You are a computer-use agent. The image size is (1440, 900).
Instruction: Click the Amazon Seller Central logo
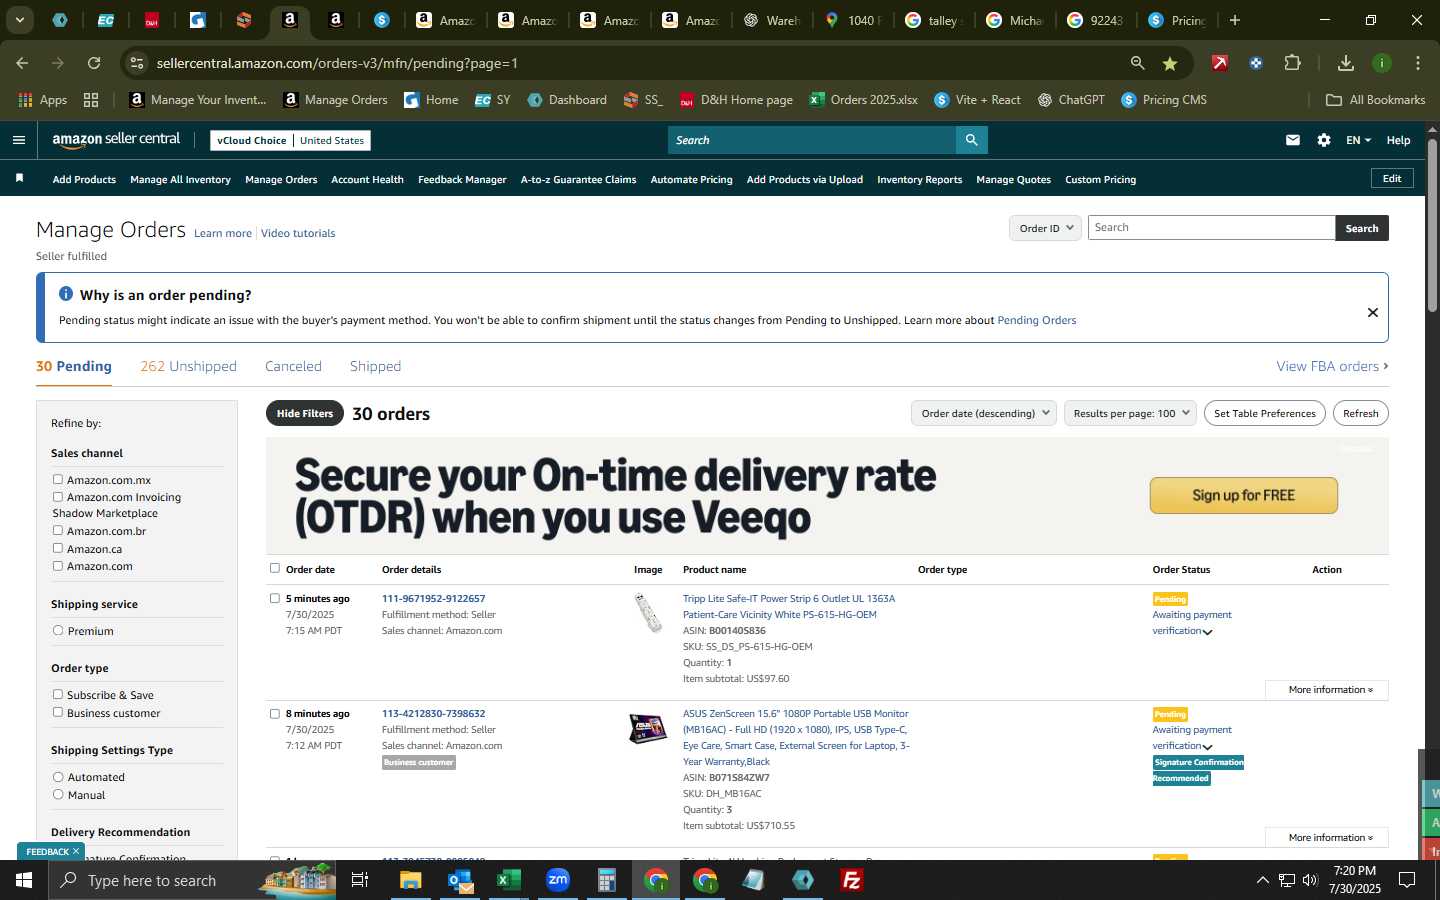(116, 140)
